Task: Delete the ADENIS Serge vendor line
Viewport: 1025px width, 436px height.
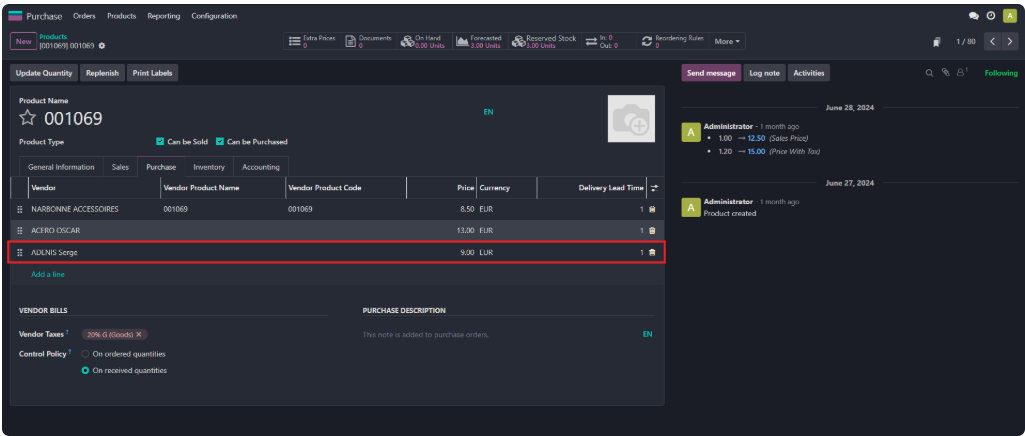Action: pyautogui.click(x=652, y=252)
